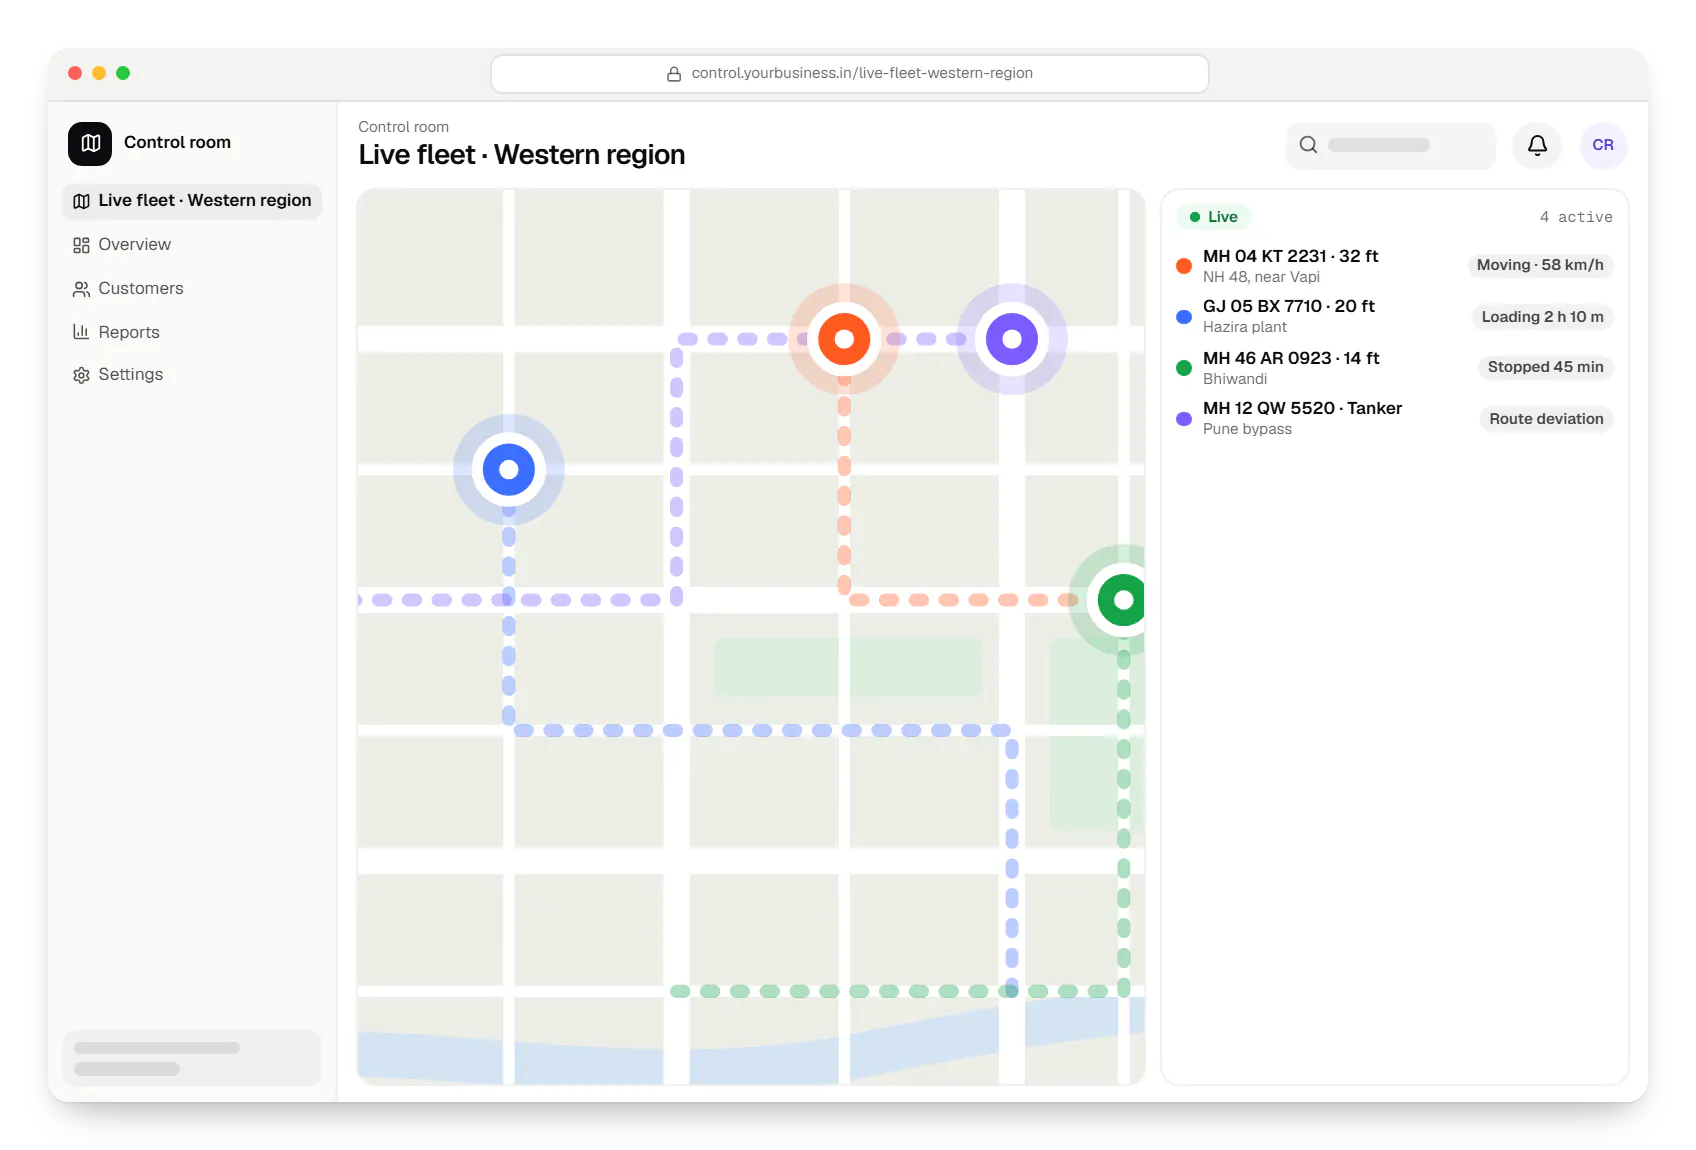This screenshot has height=1150, width=1696.
Task: Select vehicle GJ 05 BX 7710 · 20 ft
Action: click(1289, 306)
